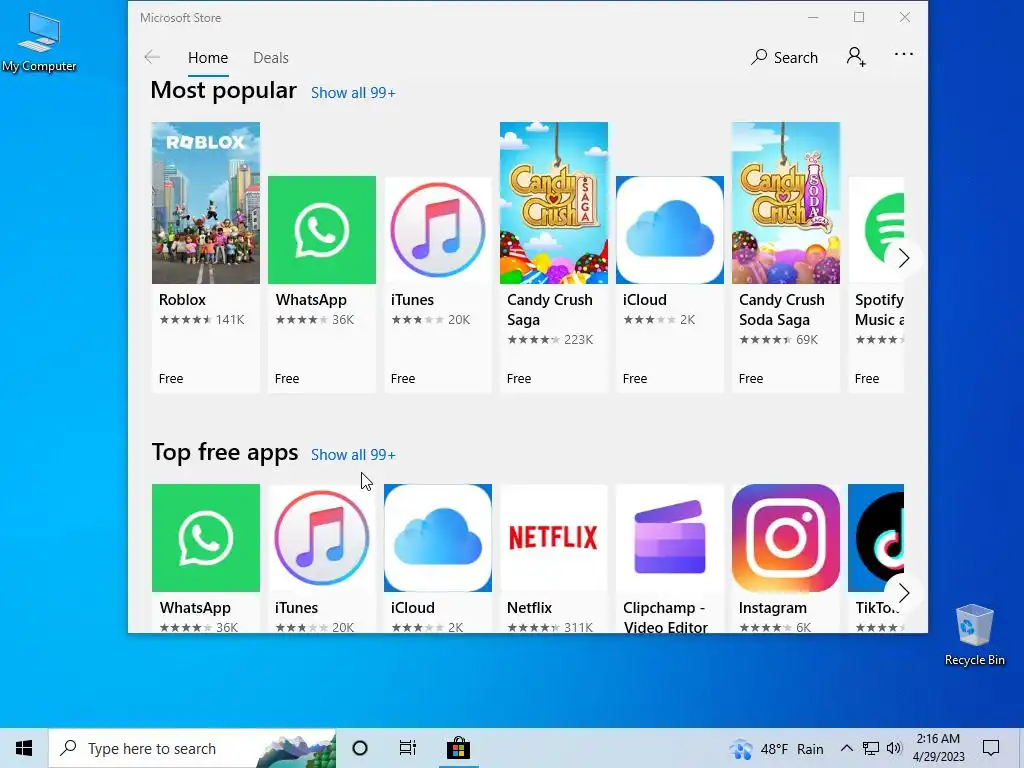This screenshot has width=1024, height=768.
Task: Click the Netflix title text
Action: (530, 607)
